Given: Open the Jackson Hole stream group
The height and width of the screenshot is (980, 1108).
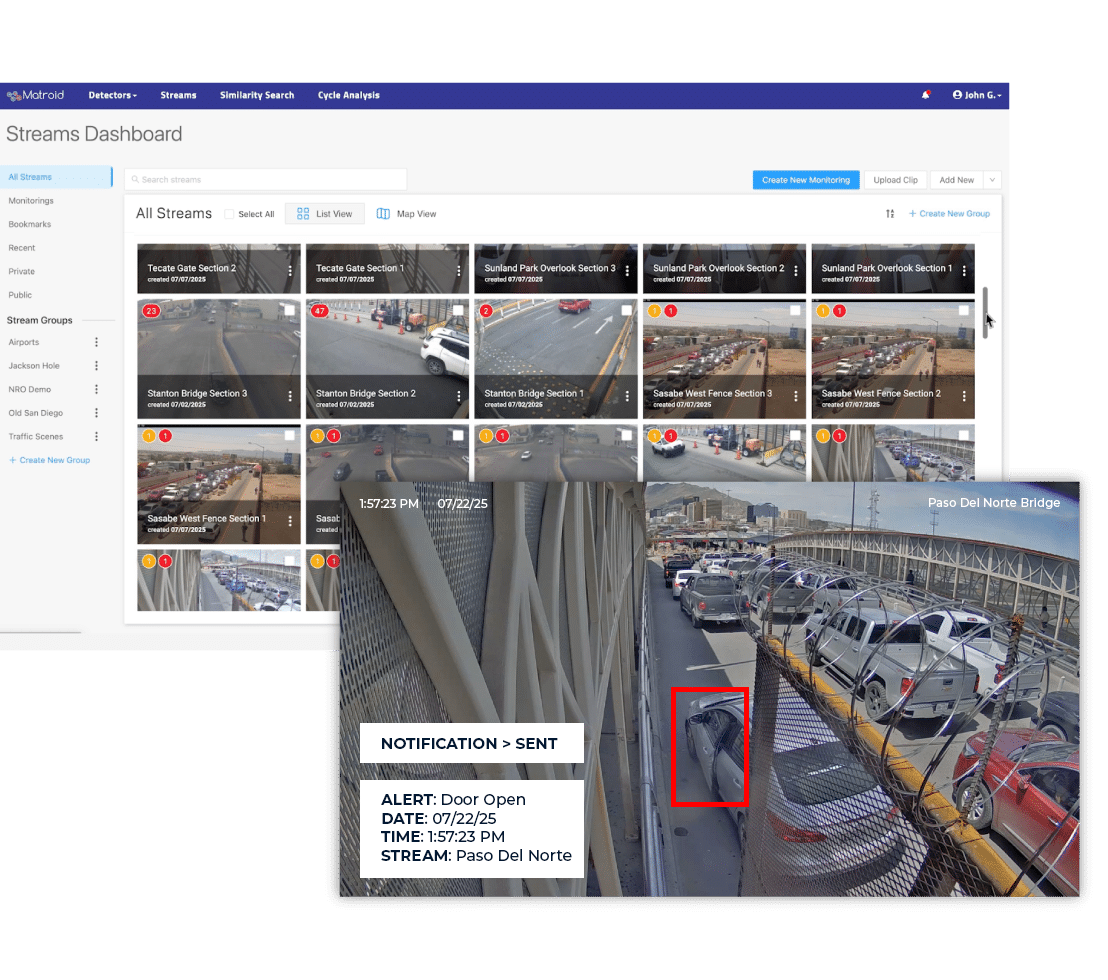Looking at the screenshot, I should click(34, 365).
